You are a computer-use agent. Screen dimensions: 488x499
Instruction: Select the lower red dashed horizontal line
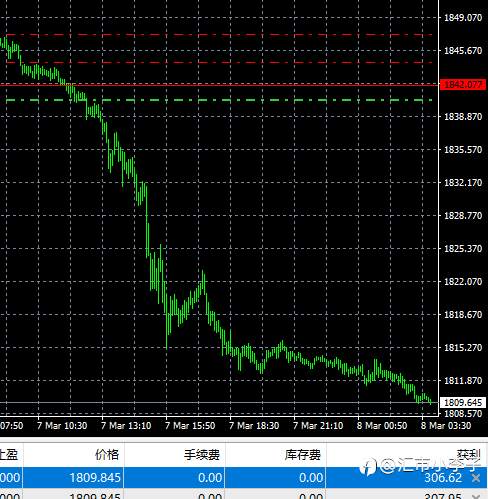click(x=219, y=62)
